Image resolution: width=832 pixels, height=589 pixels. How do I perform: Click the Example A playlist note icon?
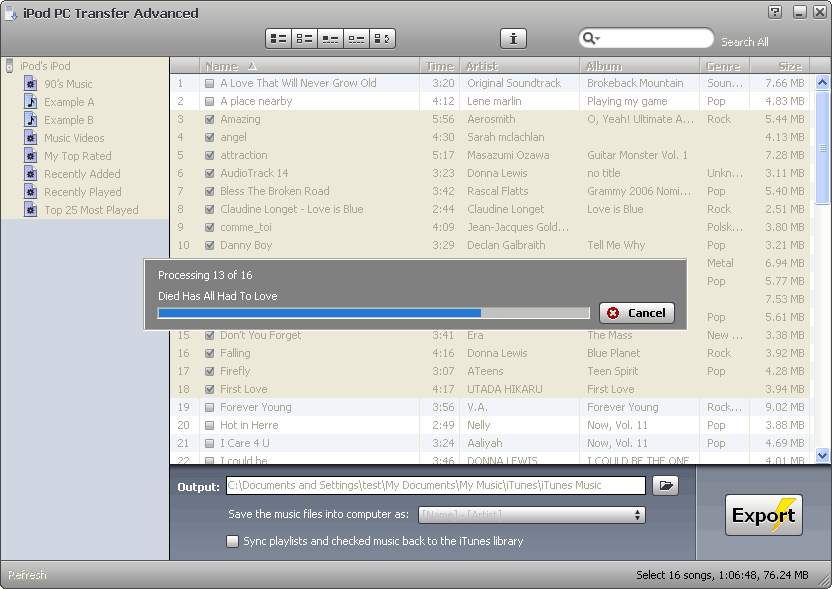31,102
